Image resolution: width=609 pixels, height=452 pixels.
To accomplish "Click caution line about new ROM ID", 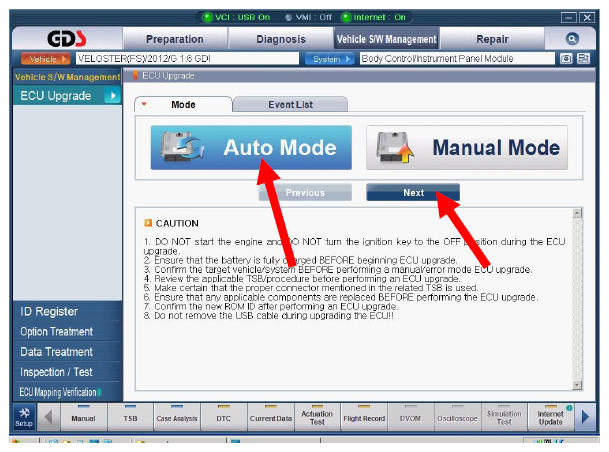I will [x=271, y=306].
